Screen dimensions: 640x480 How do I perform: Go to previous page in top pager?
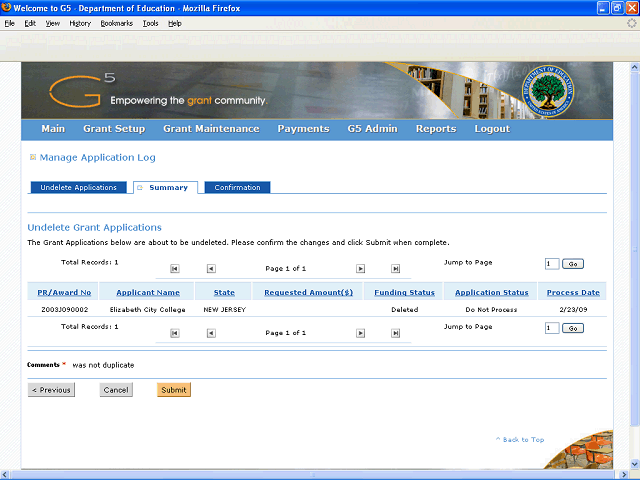click(x=211, y=269)
